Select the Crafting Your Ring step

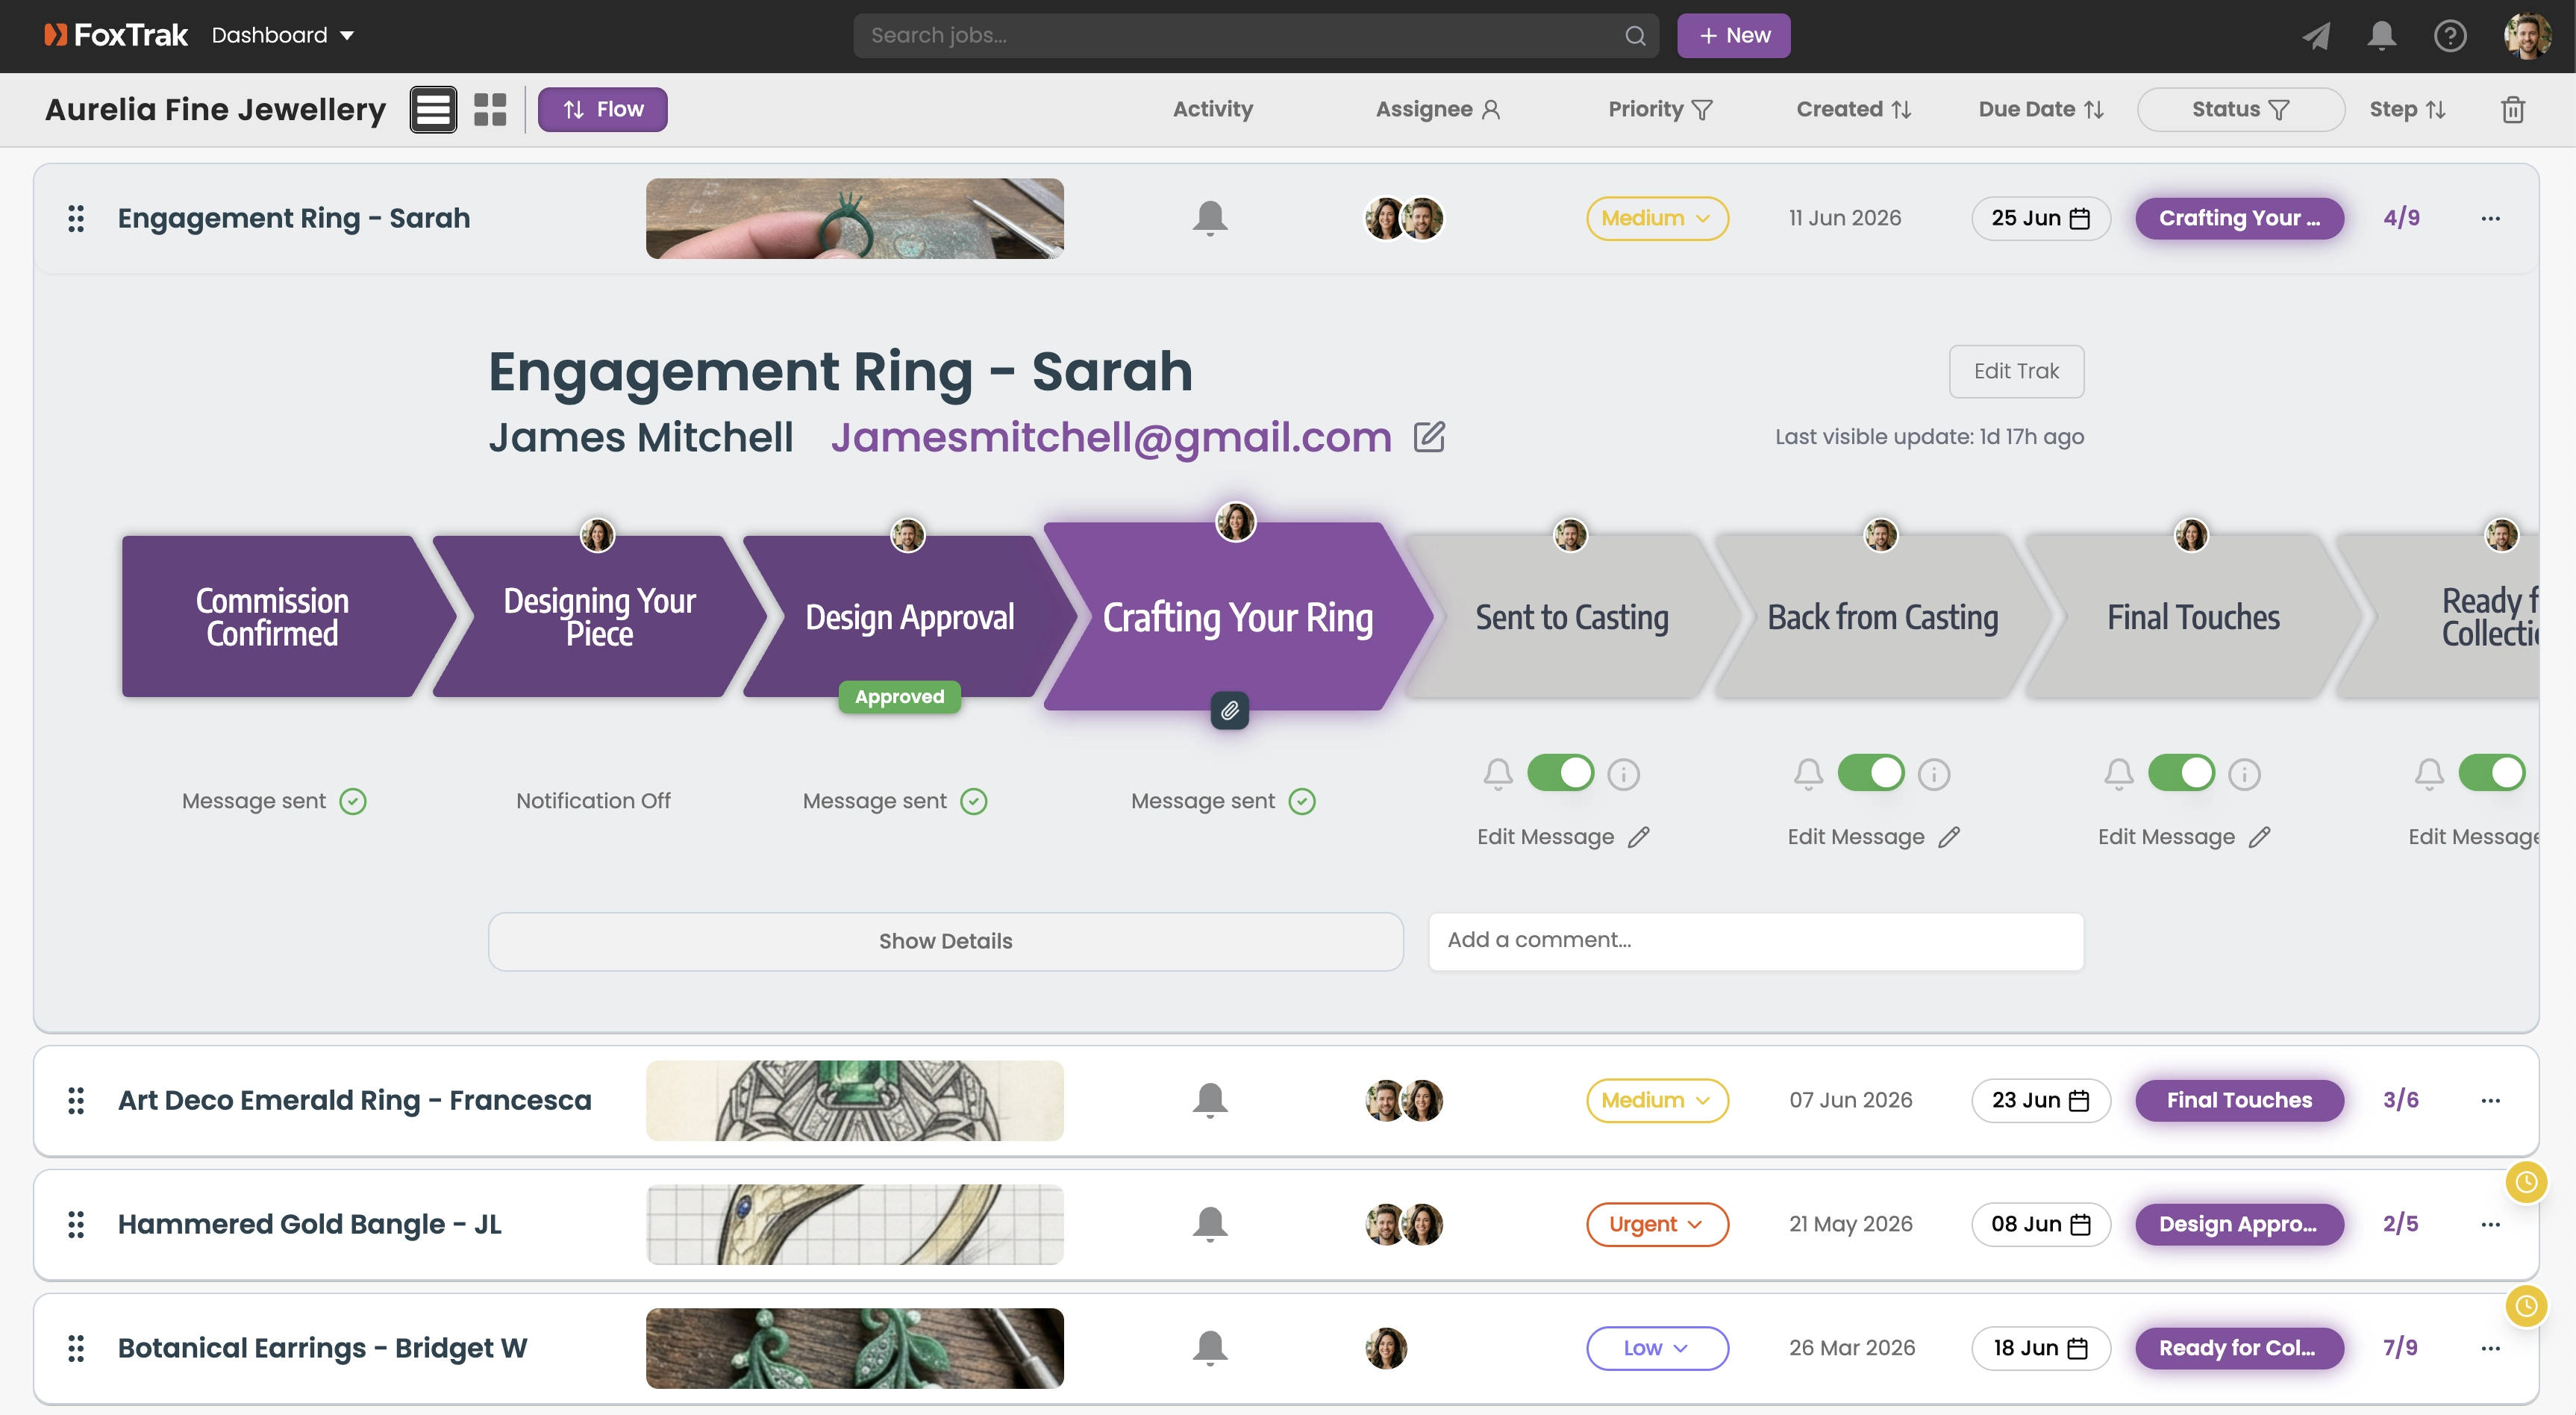tap(1237, 617)
